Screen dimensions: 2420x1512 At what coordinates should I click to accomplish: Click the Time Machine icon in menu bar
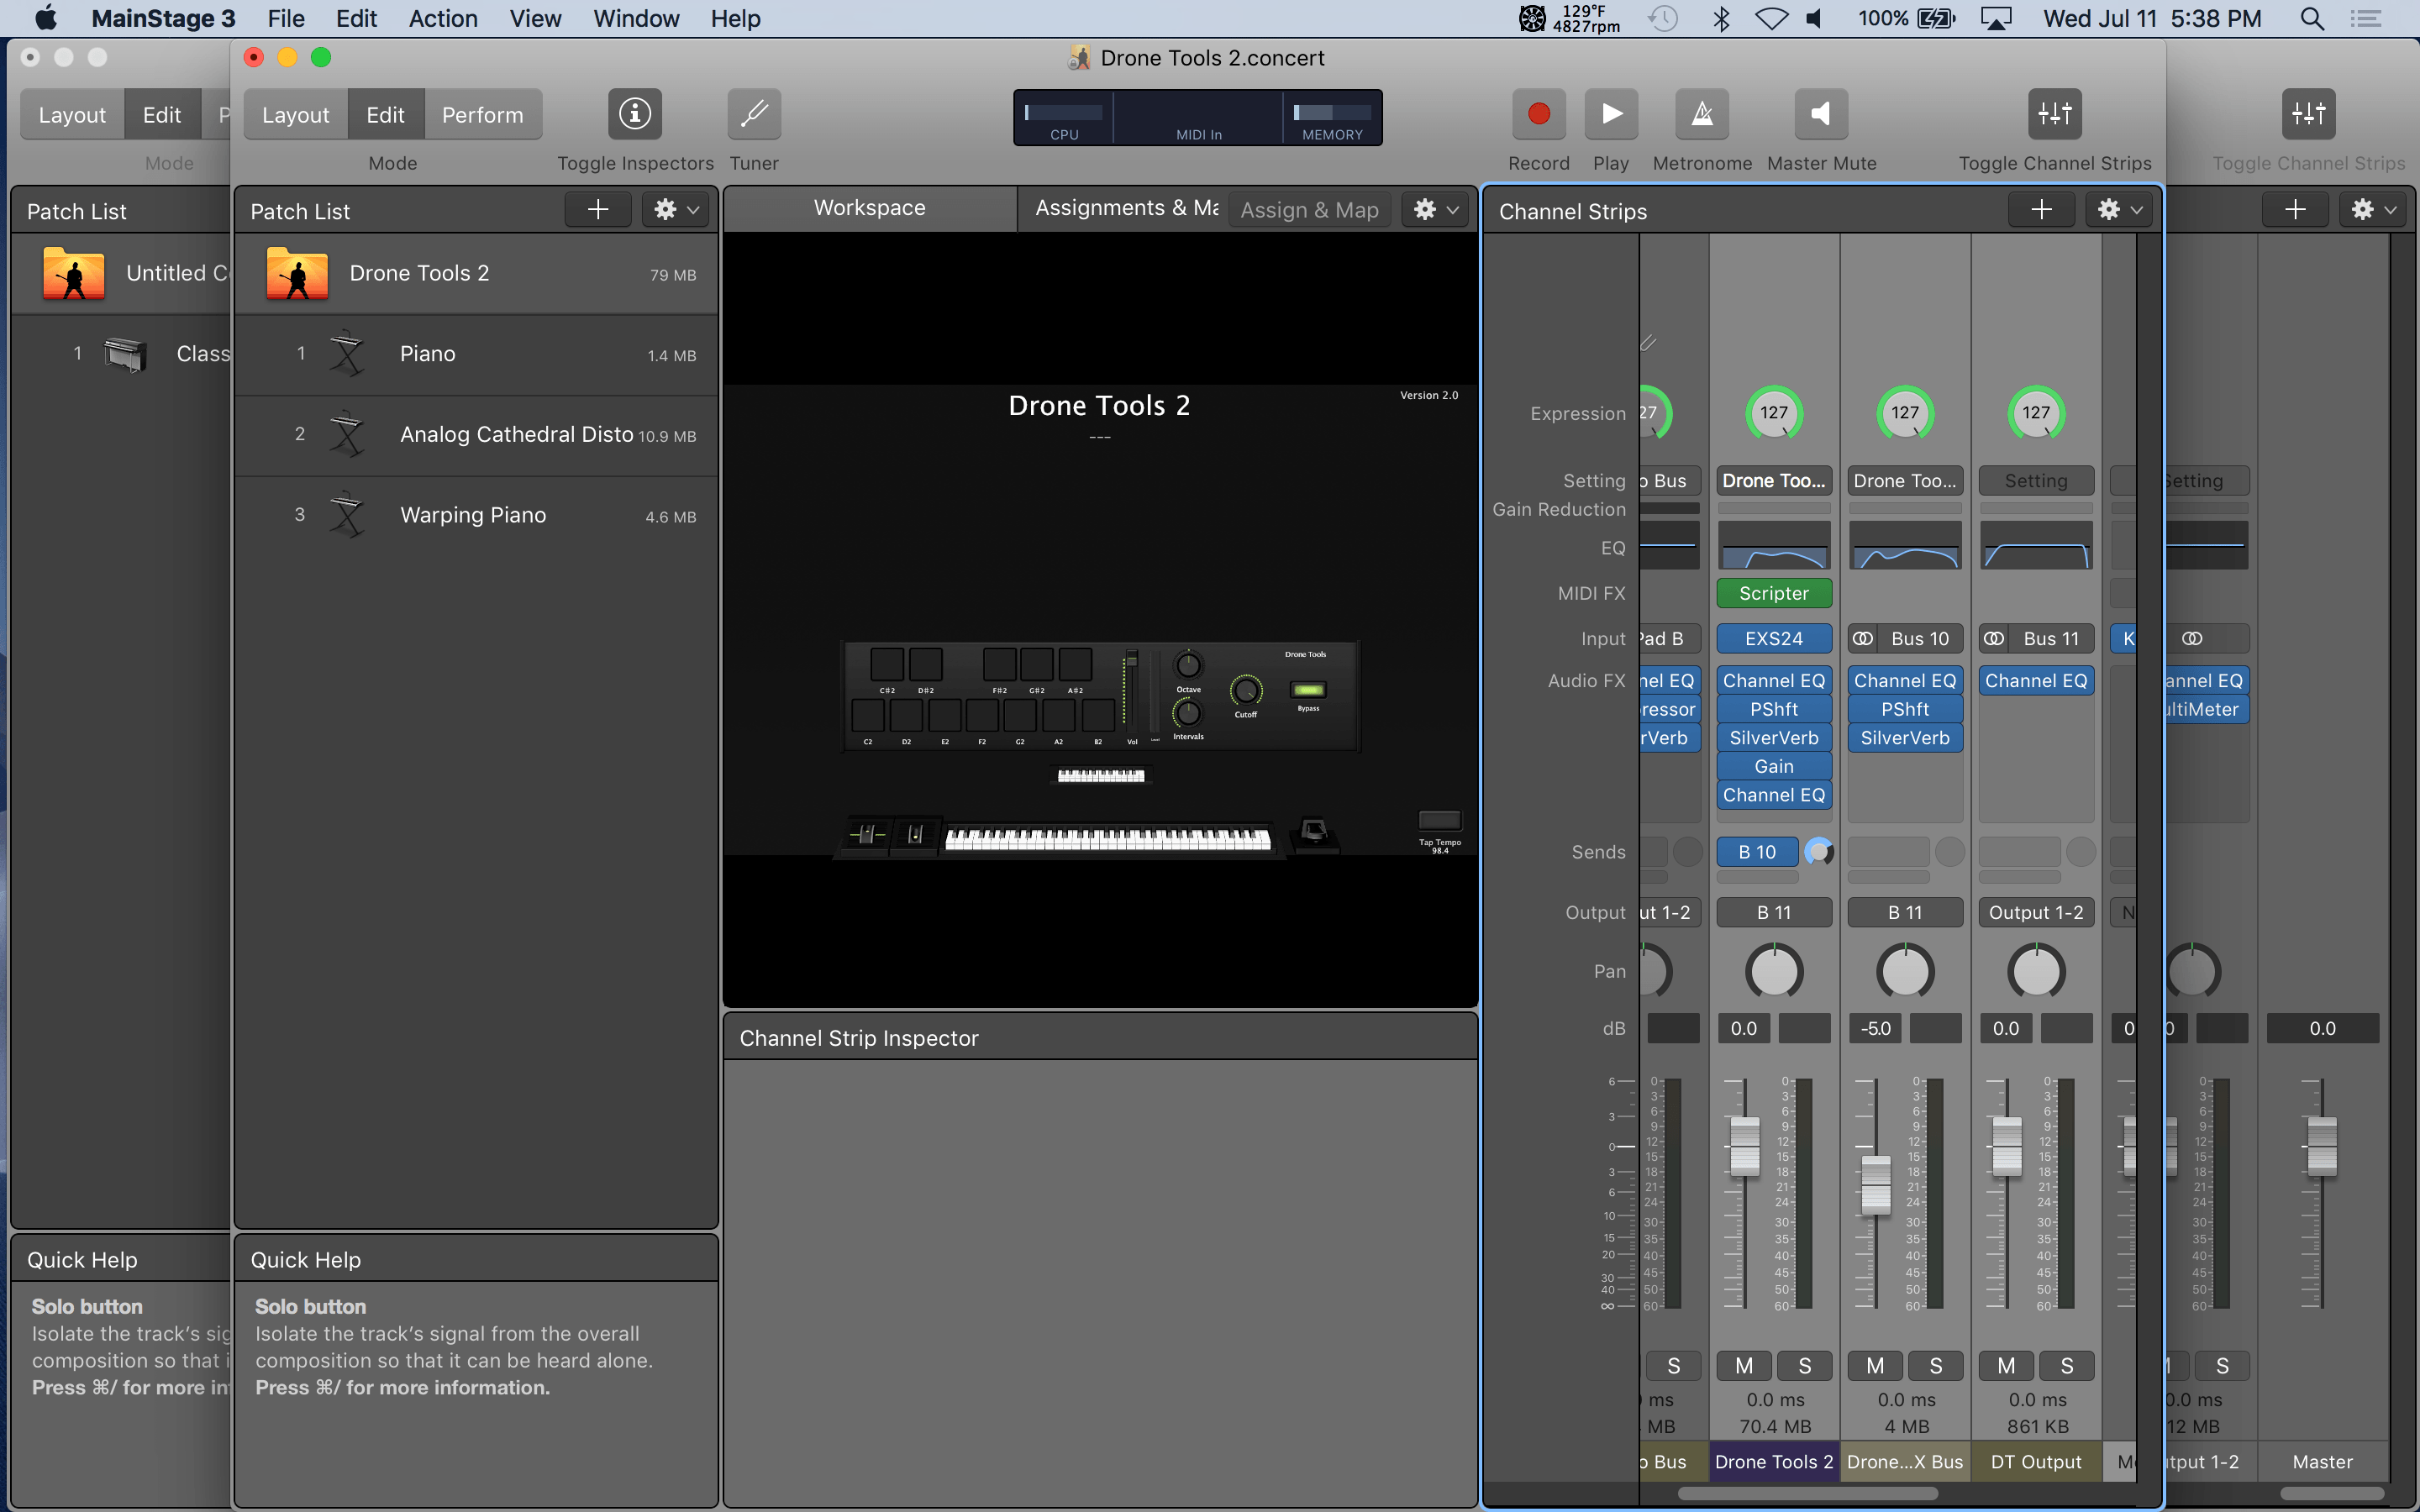[1663, 19]
